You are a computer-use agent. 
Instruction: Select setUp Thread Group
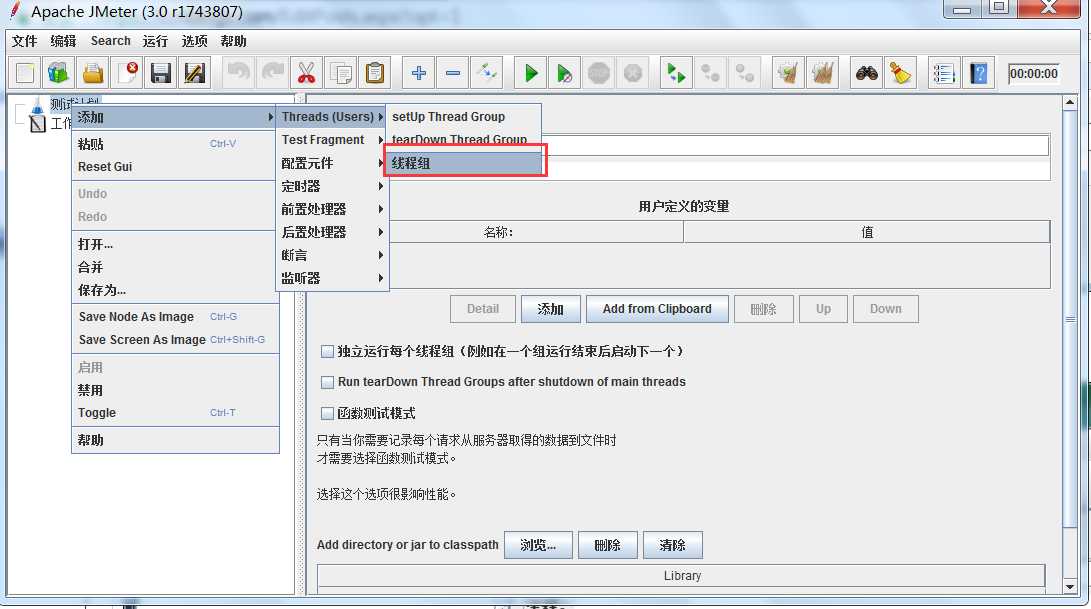(x=464, y=117)
